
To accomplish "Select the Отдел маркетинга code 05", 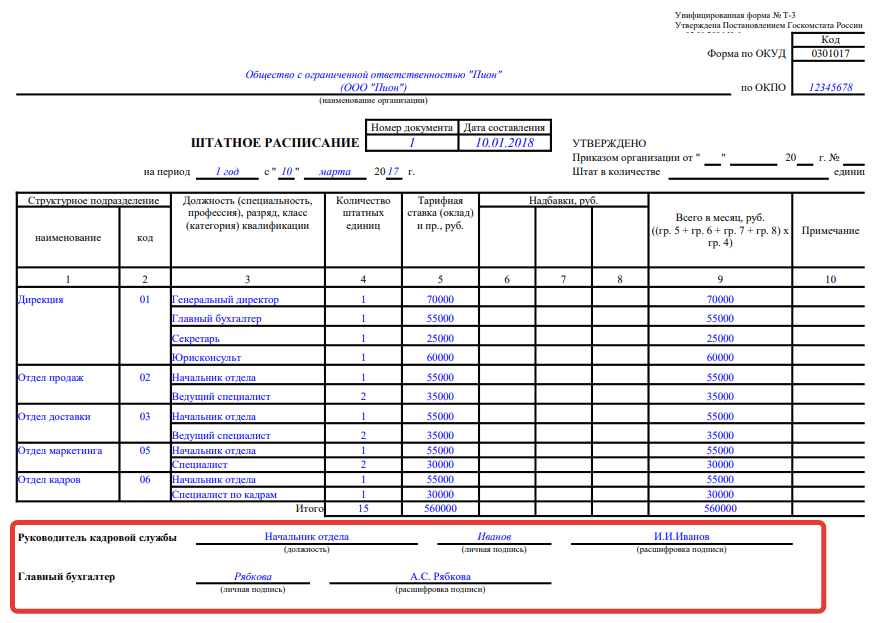I will 144,451.
